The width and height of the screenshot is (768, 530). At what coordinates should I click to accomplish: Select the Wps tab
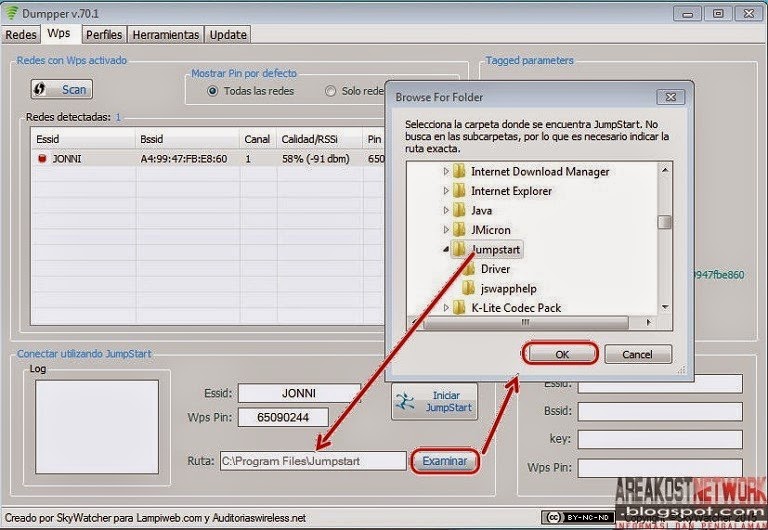59,33
